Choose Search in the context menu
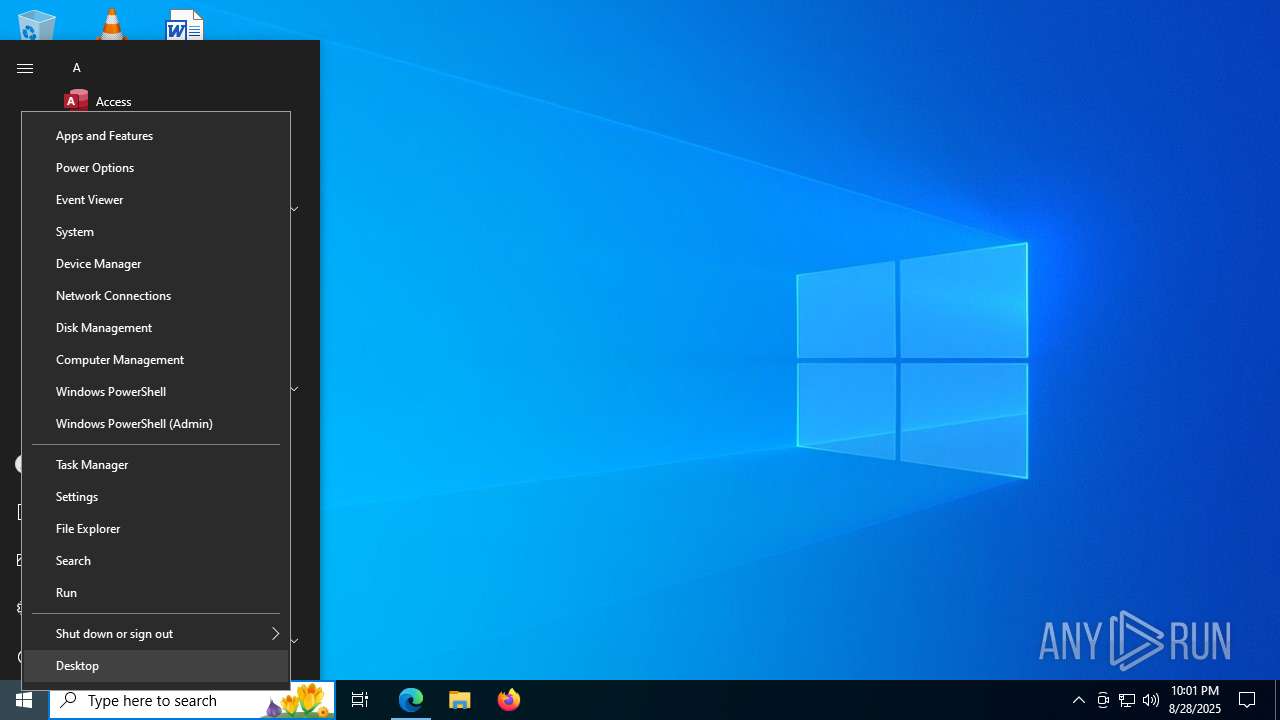Screen dimensions: 1280x720 click(x=156, y=560)
